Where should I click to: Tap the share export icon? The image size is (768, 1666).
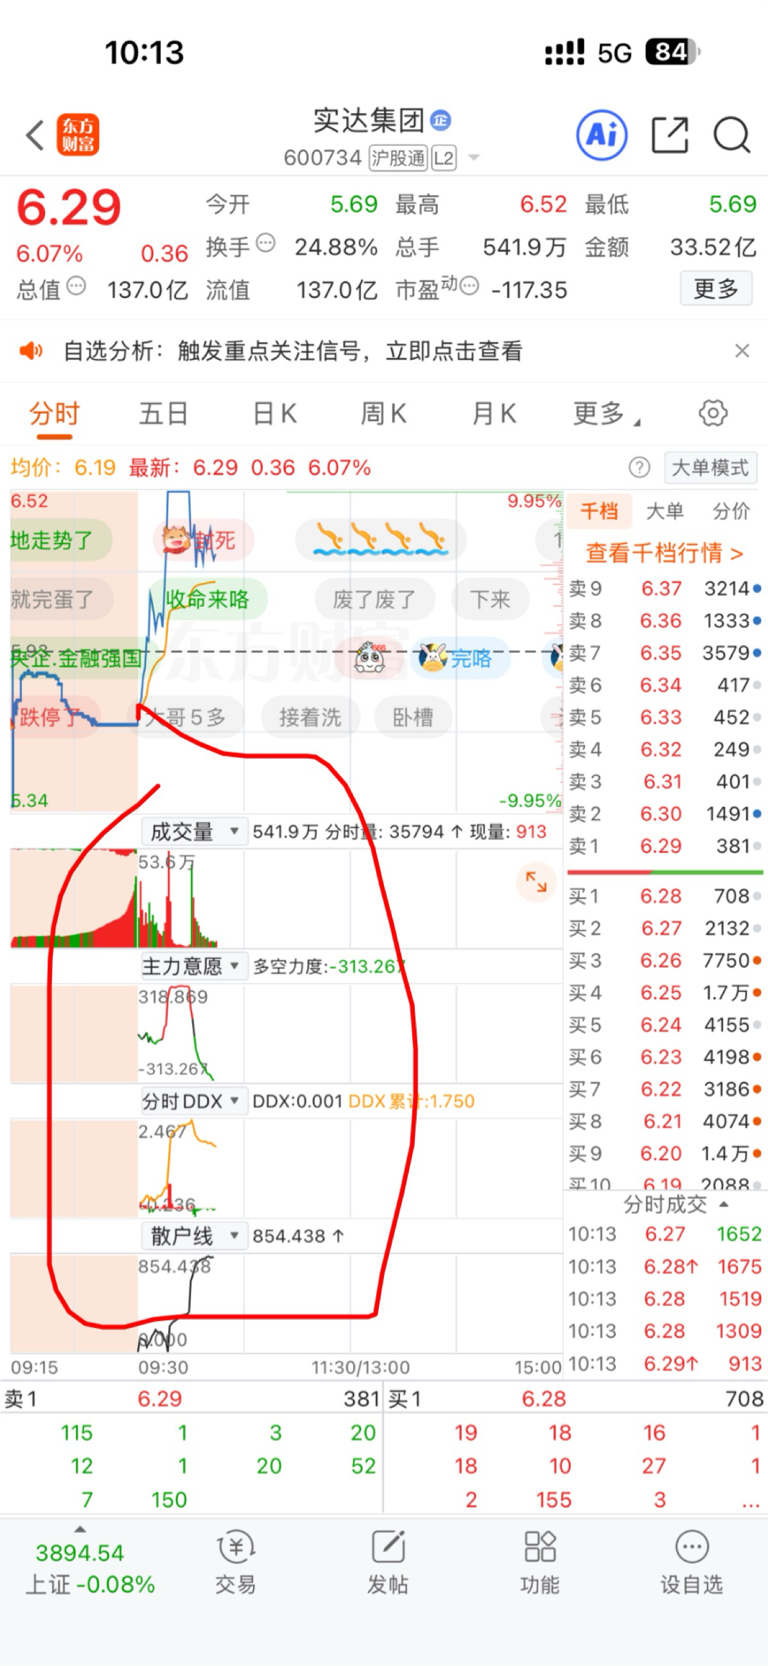[670, 135]
